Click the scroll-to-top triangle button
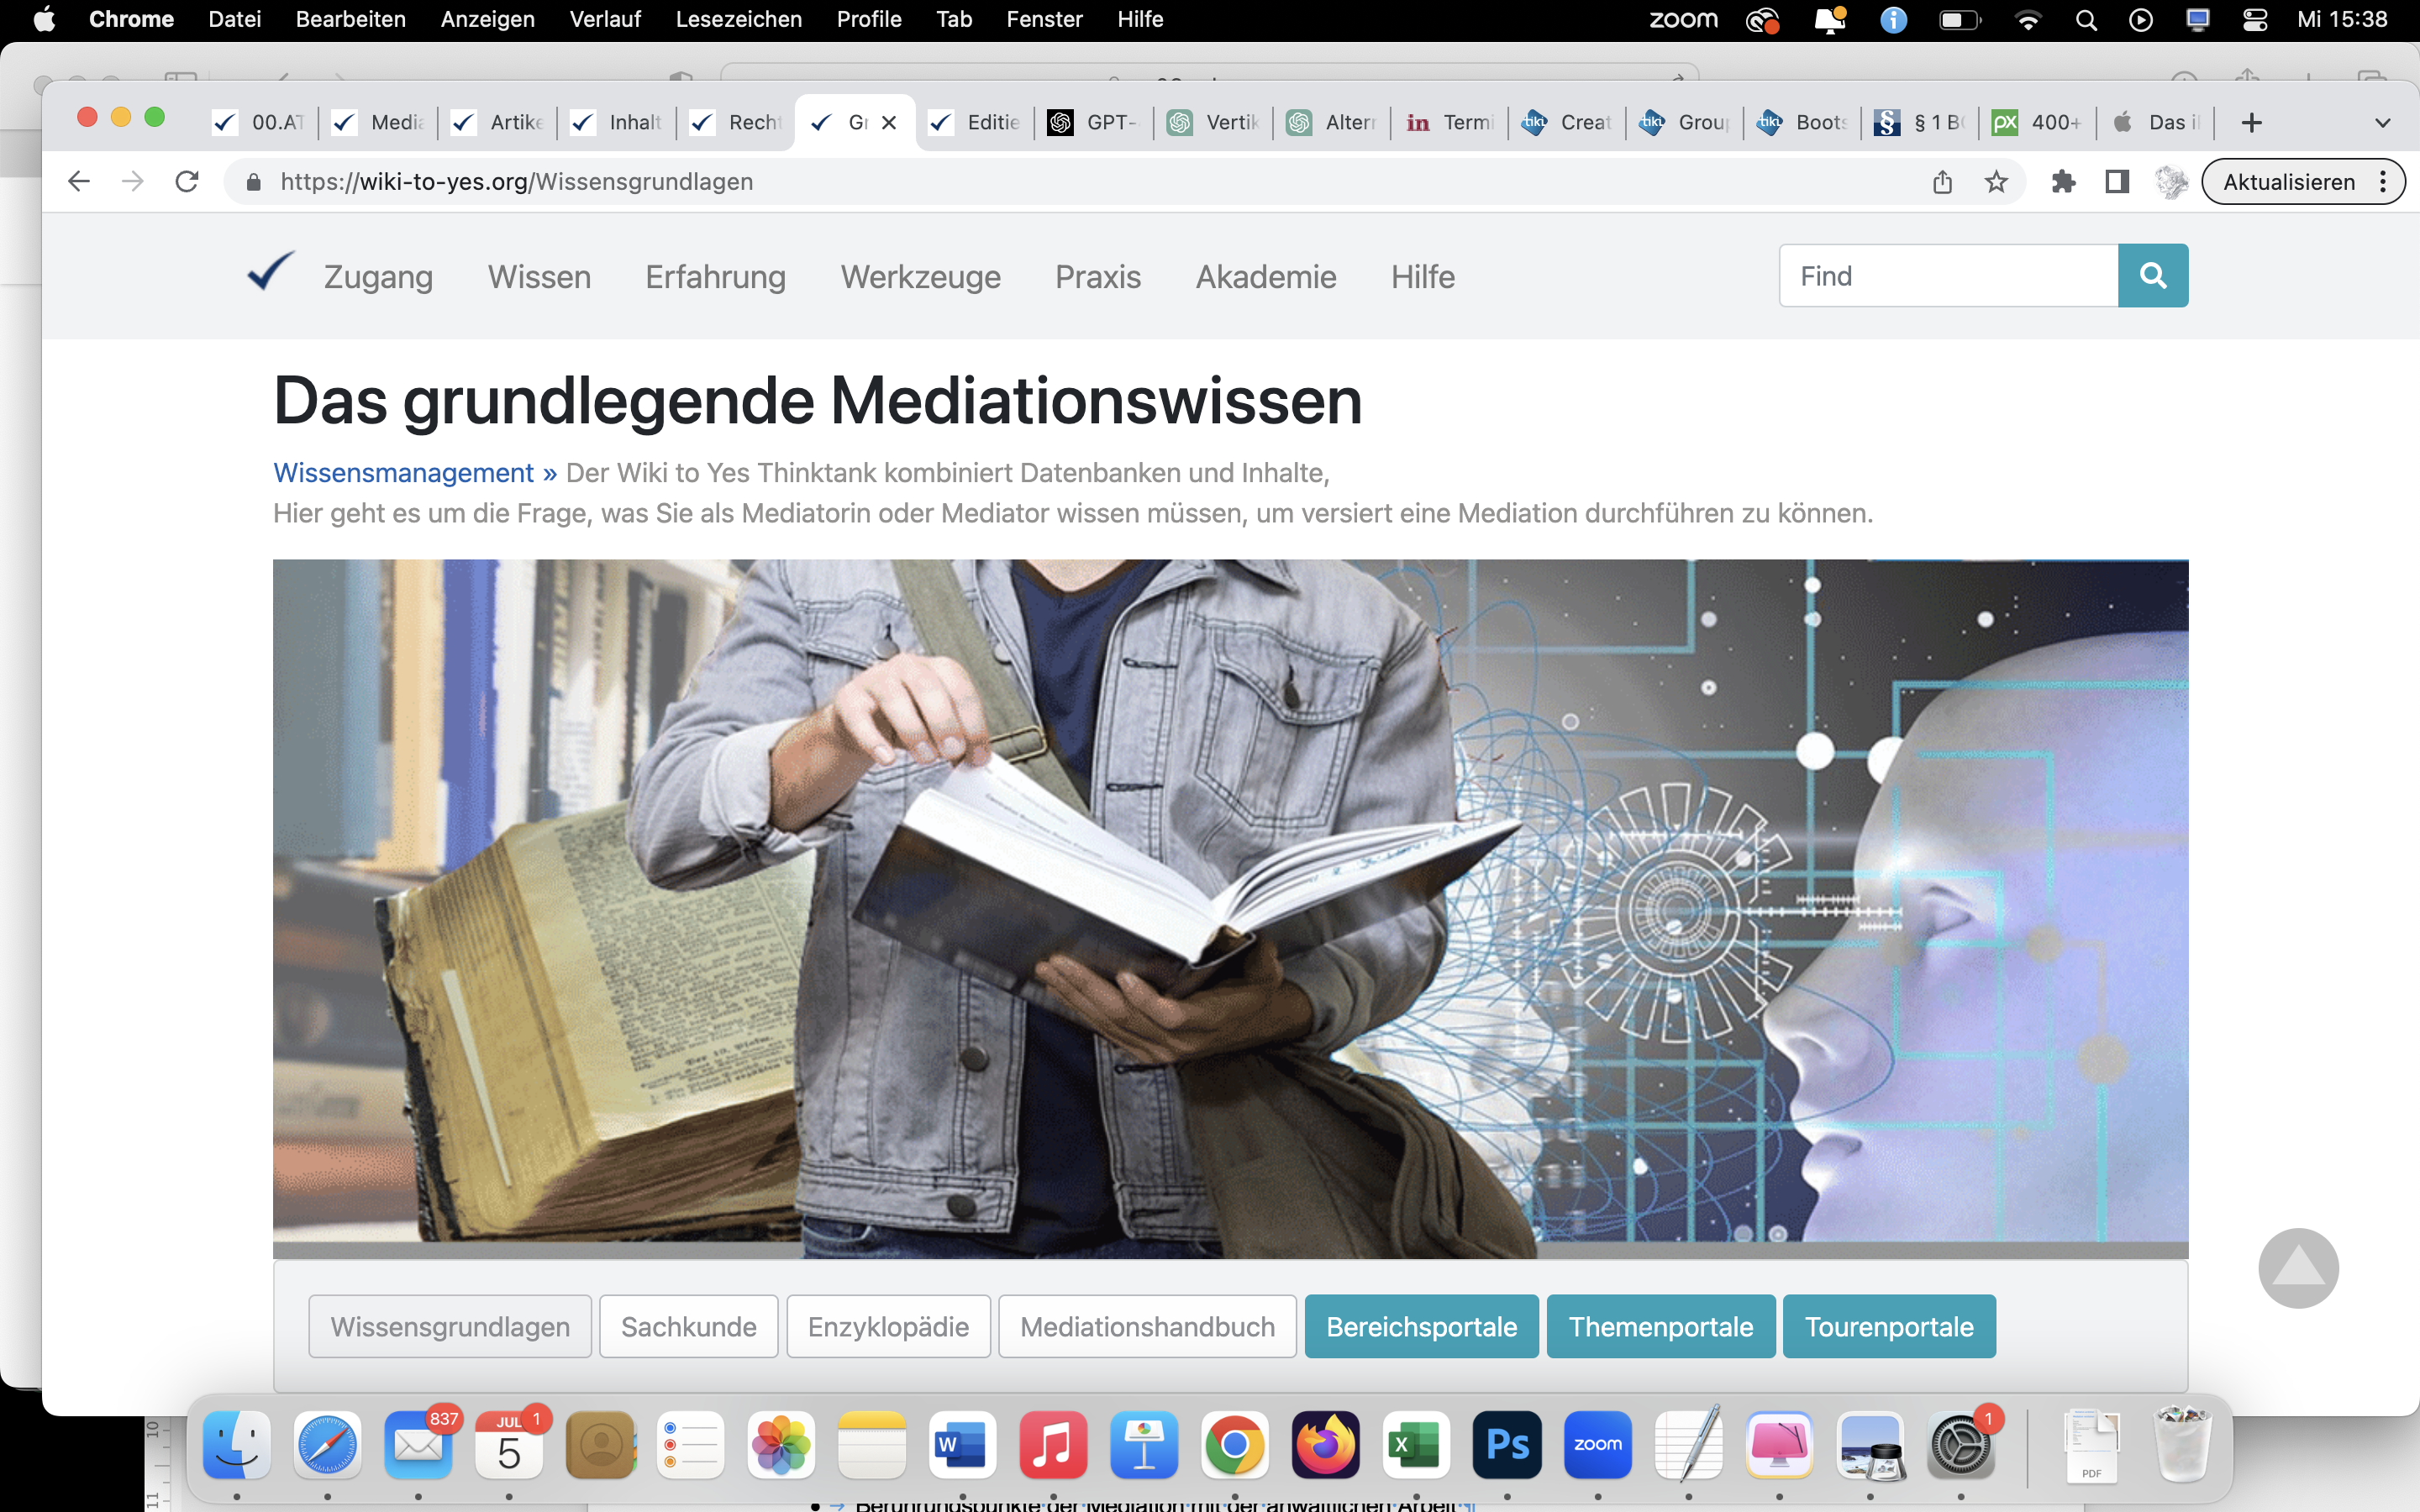This screenshot has height=1512, width=2420. coord(2298,1267)
